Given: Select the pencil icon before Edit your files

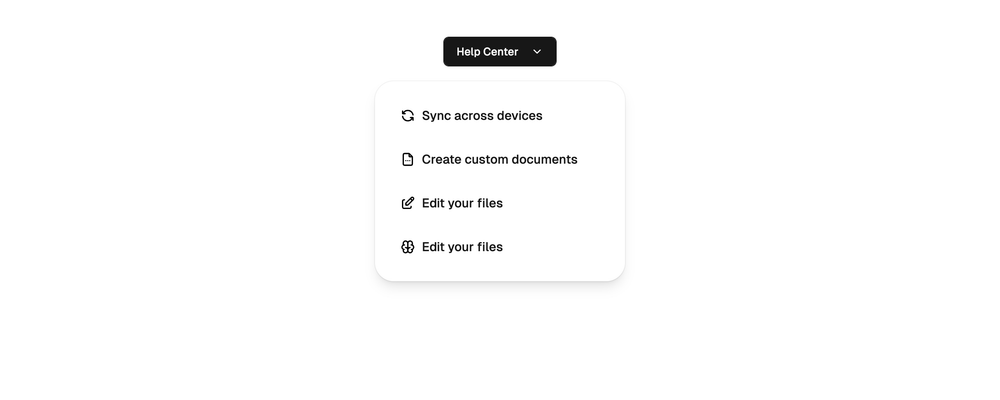Looking at the screenshot, I should coord(408,203).
